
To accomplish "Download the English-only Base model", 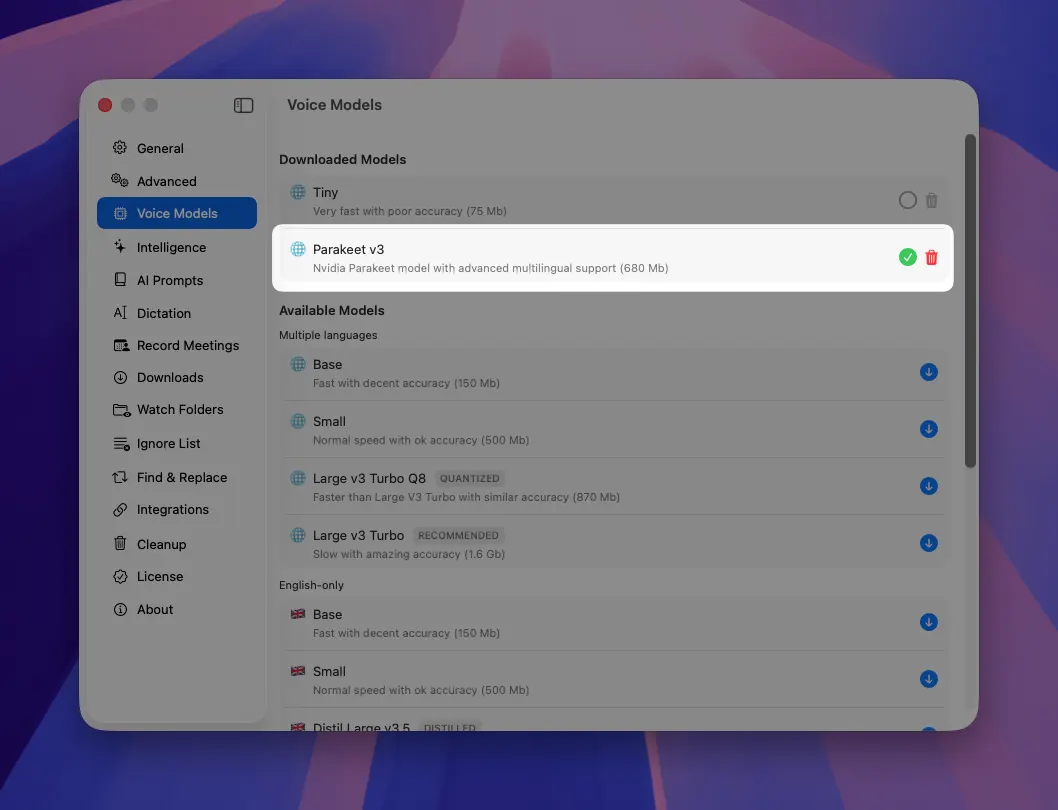I will (928, 622).
